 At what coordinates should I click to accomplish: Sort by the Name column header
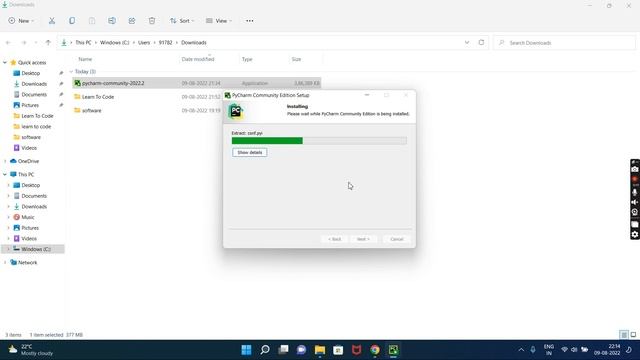(85, 59)
